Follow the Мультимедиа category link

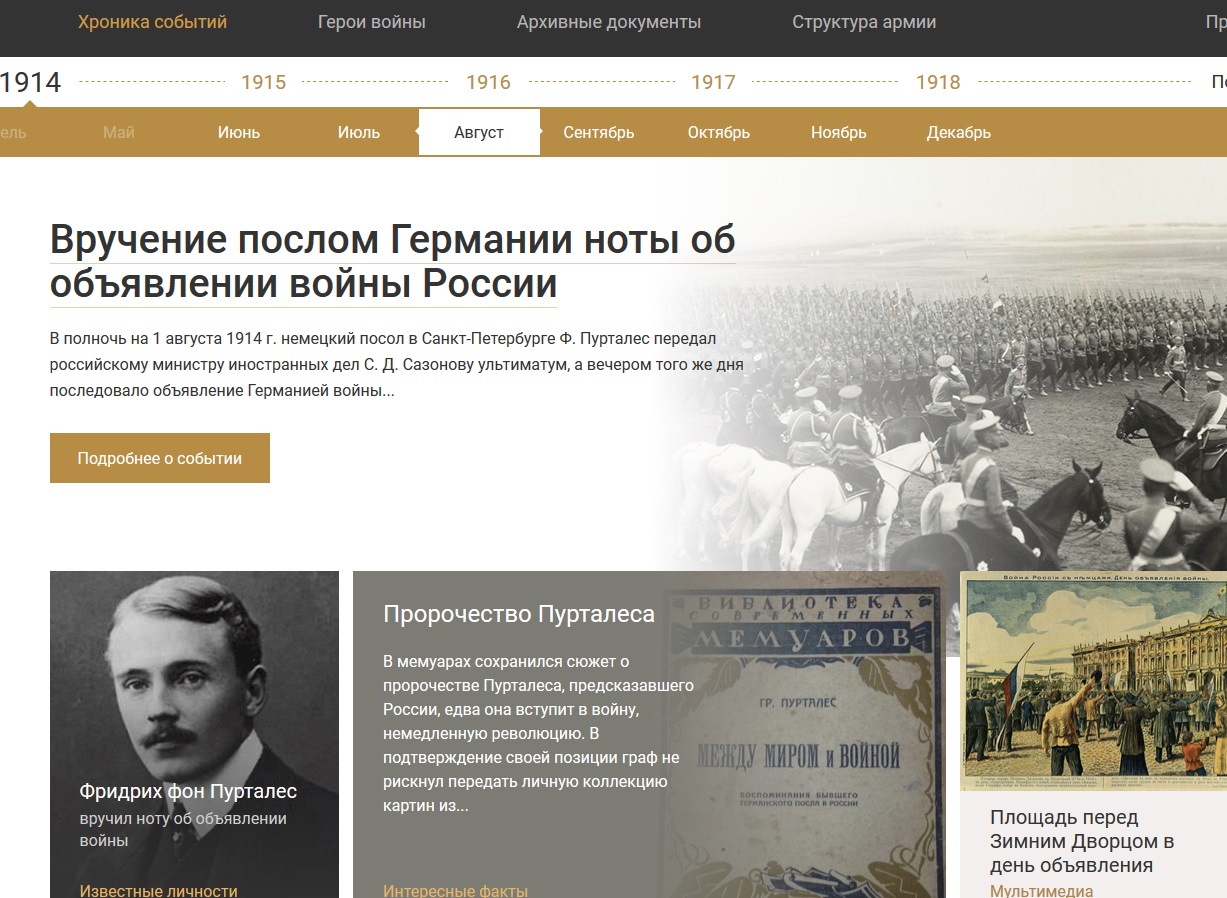coord(1042,890)
